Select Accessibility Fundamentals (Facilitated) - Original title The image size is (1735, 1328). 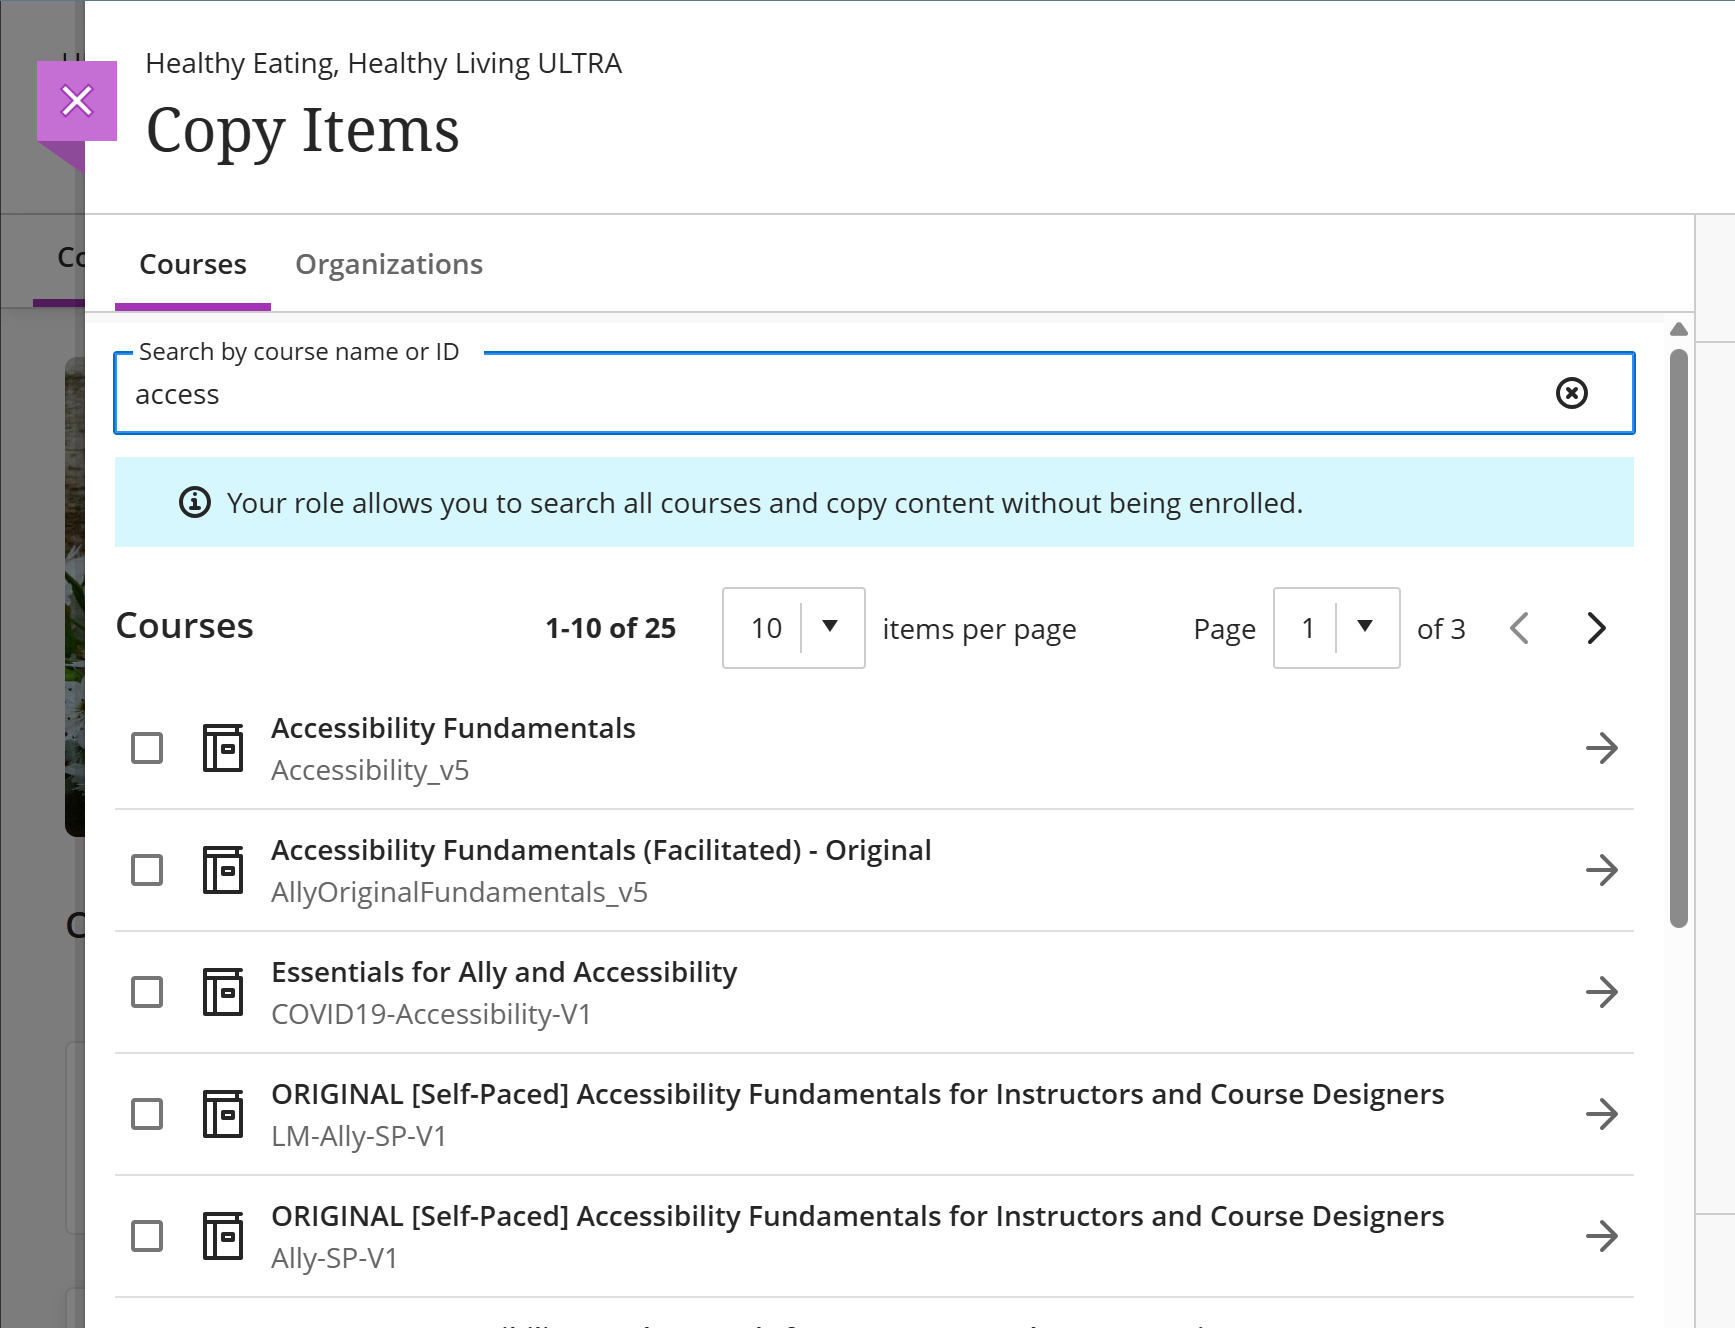[x=601, y=851]
